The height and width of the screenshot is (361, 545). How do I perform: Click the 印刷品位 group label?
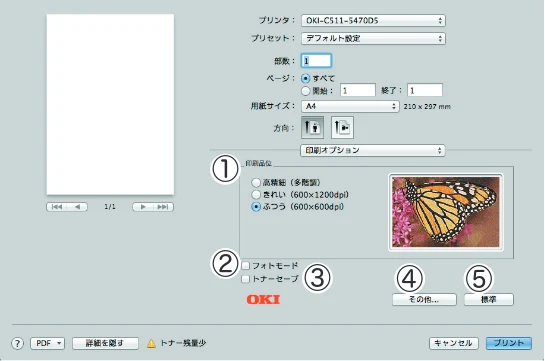click(258, 163)
